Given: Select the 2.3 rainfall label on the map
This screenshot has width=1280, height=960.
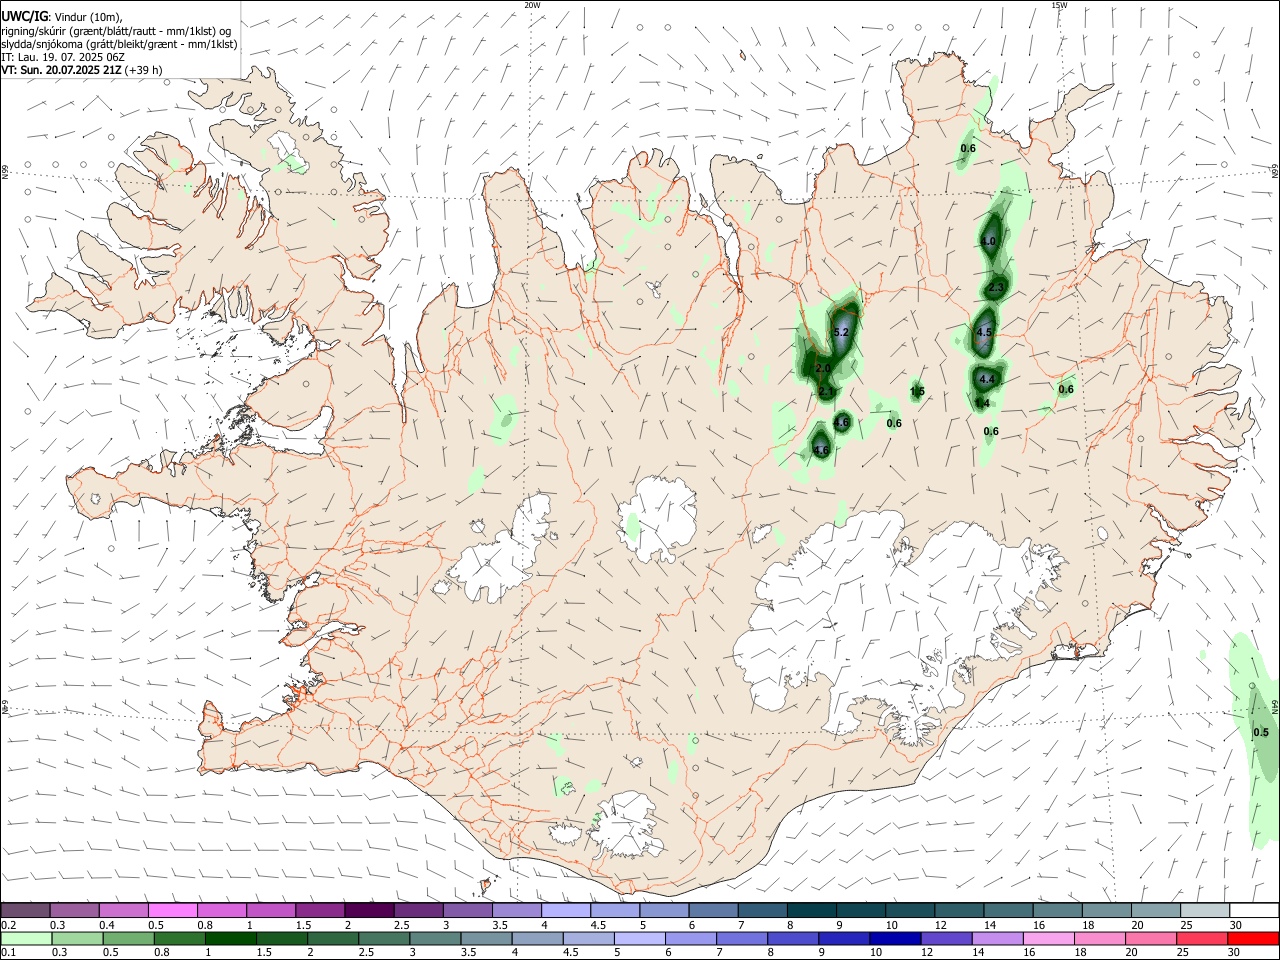Looking at the screenshot, I should coord(995,288).
